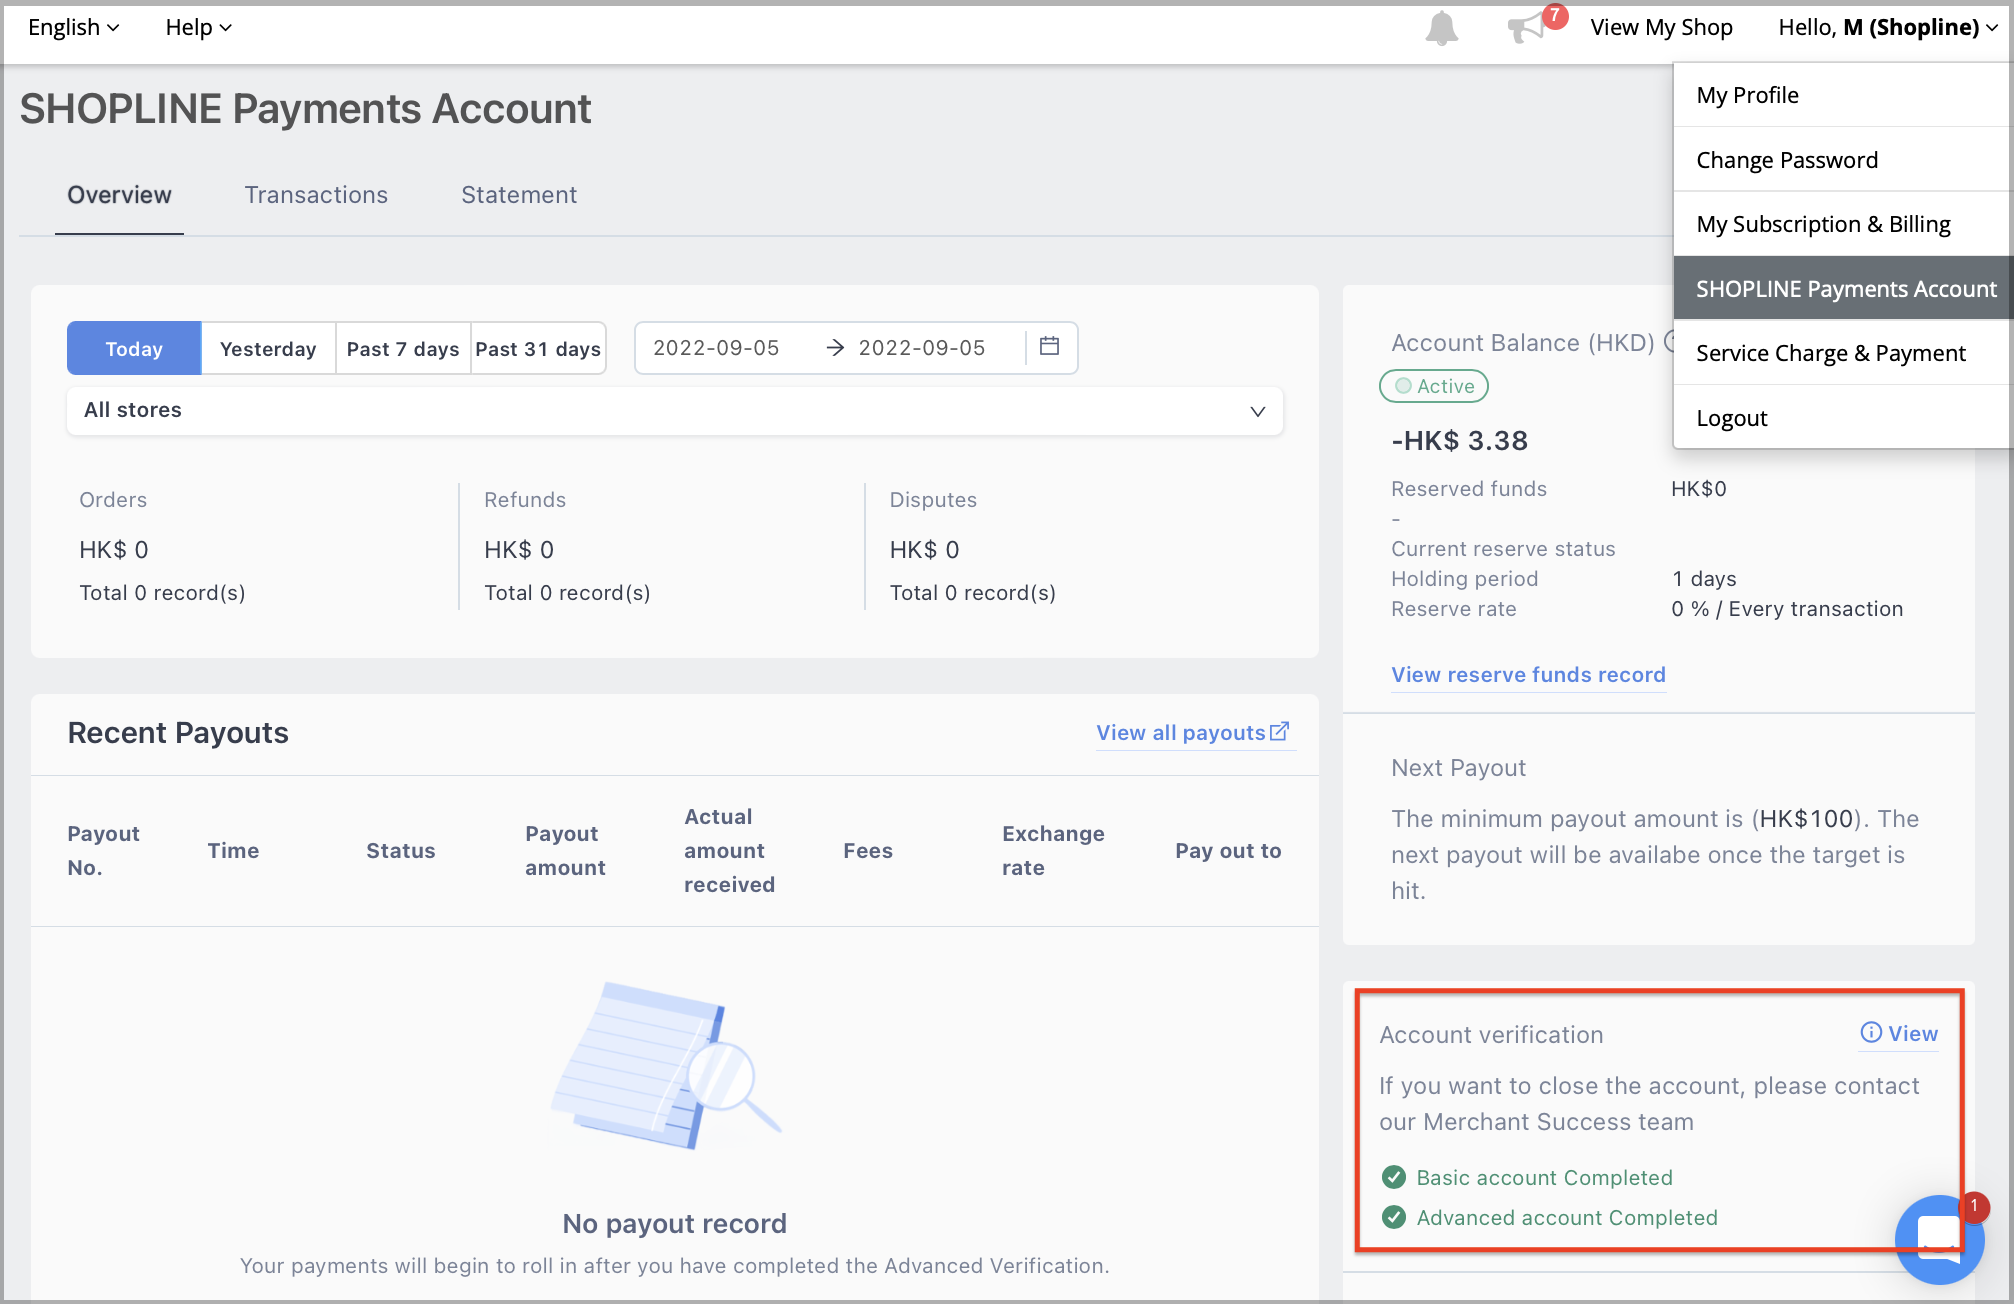Click the info icon beside Account verification View

click(x=1870, y=1032)
